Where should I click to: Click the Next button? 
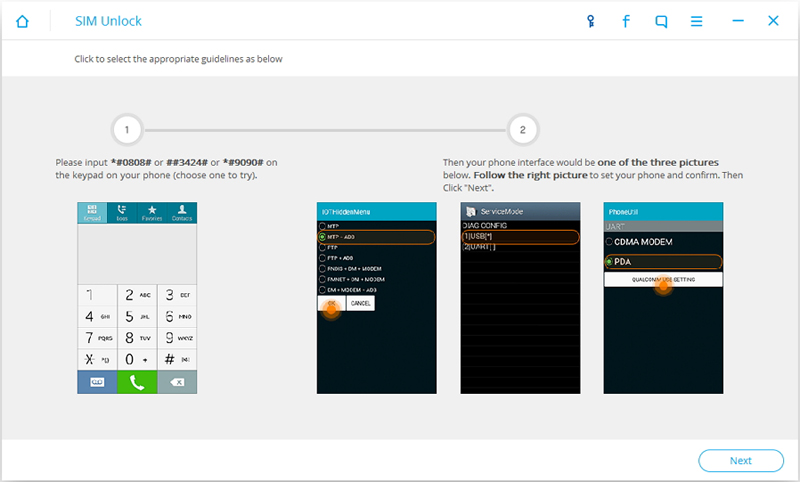coord(741,461)
